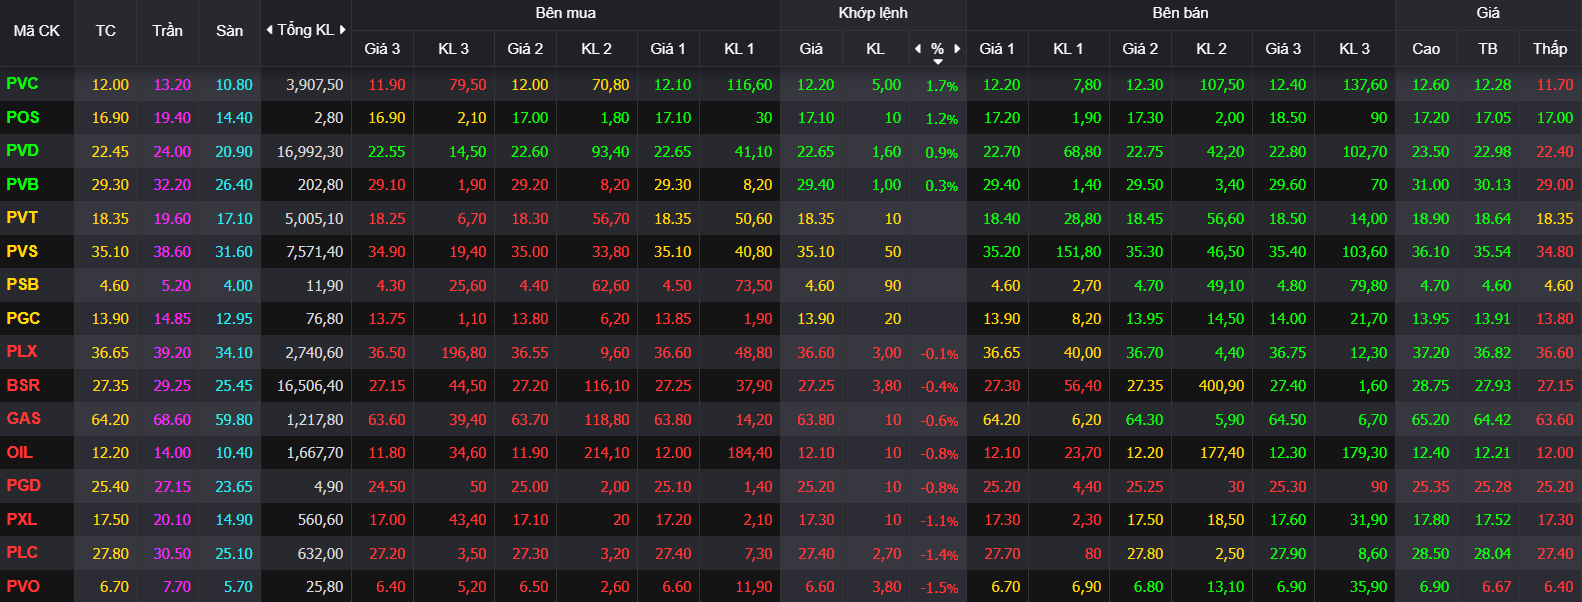The height and width of the screenshot is (602, 1582).
Task: Click PVD total volume 16,992,30
Action: [310, 152]
